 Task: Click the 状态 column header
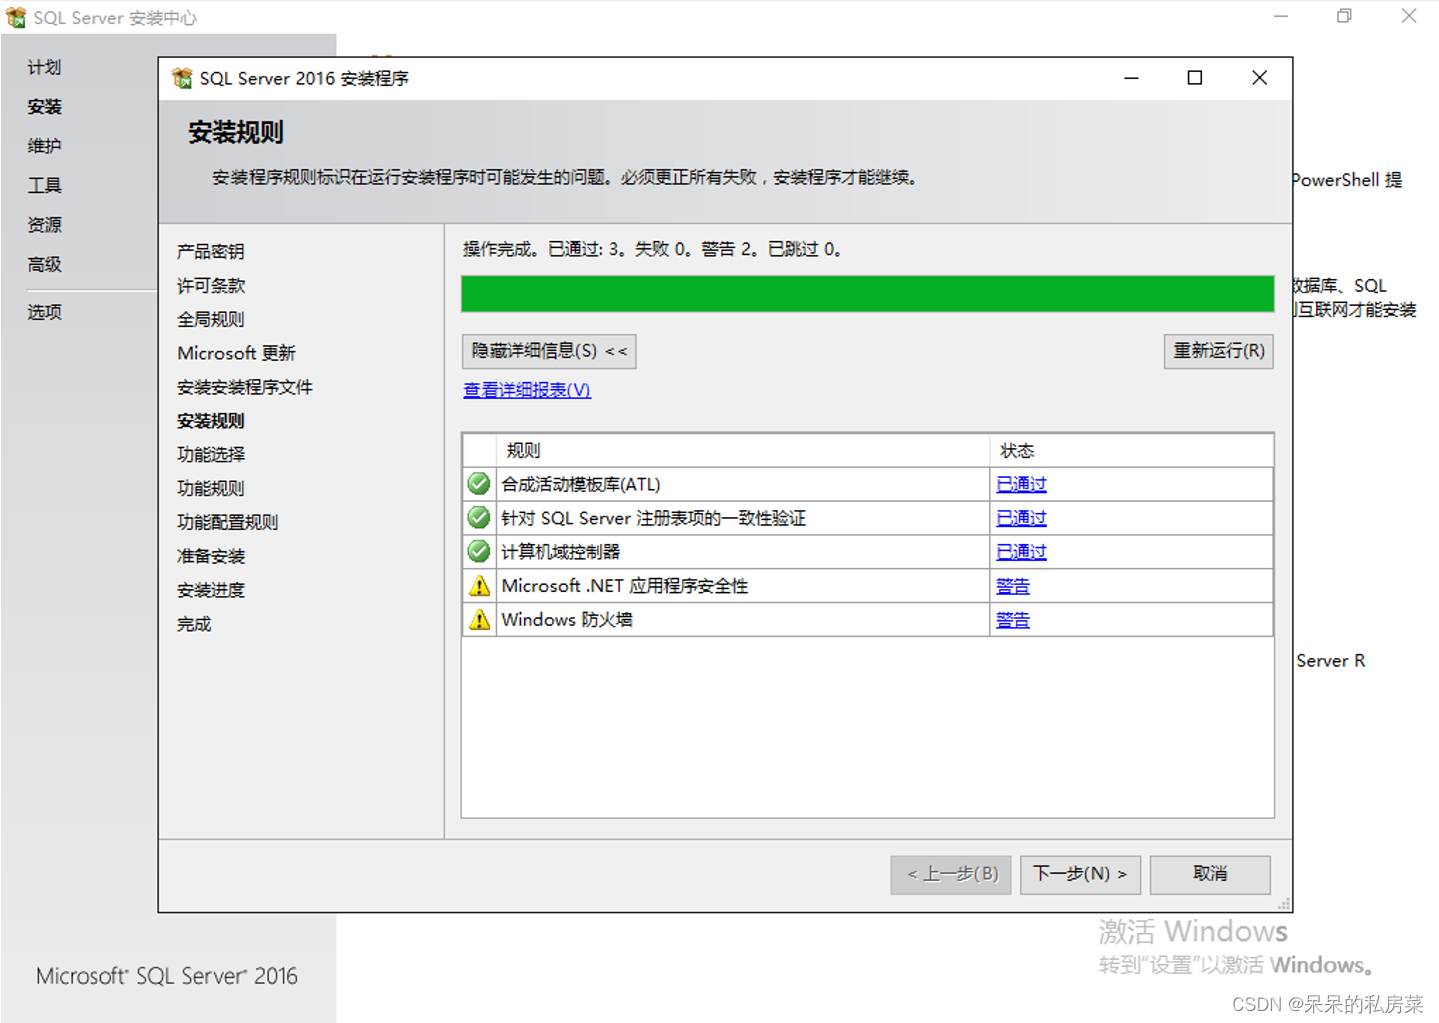click(x=1131, y=451)
